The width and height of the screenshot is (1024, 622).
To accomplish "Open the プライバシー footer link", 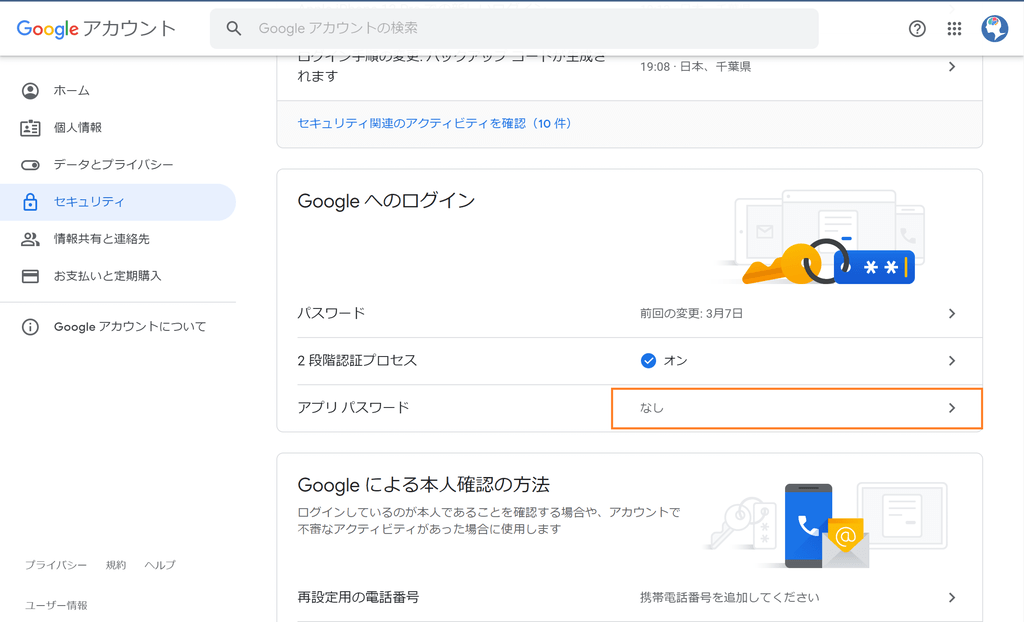I will [x=56, y=565].
